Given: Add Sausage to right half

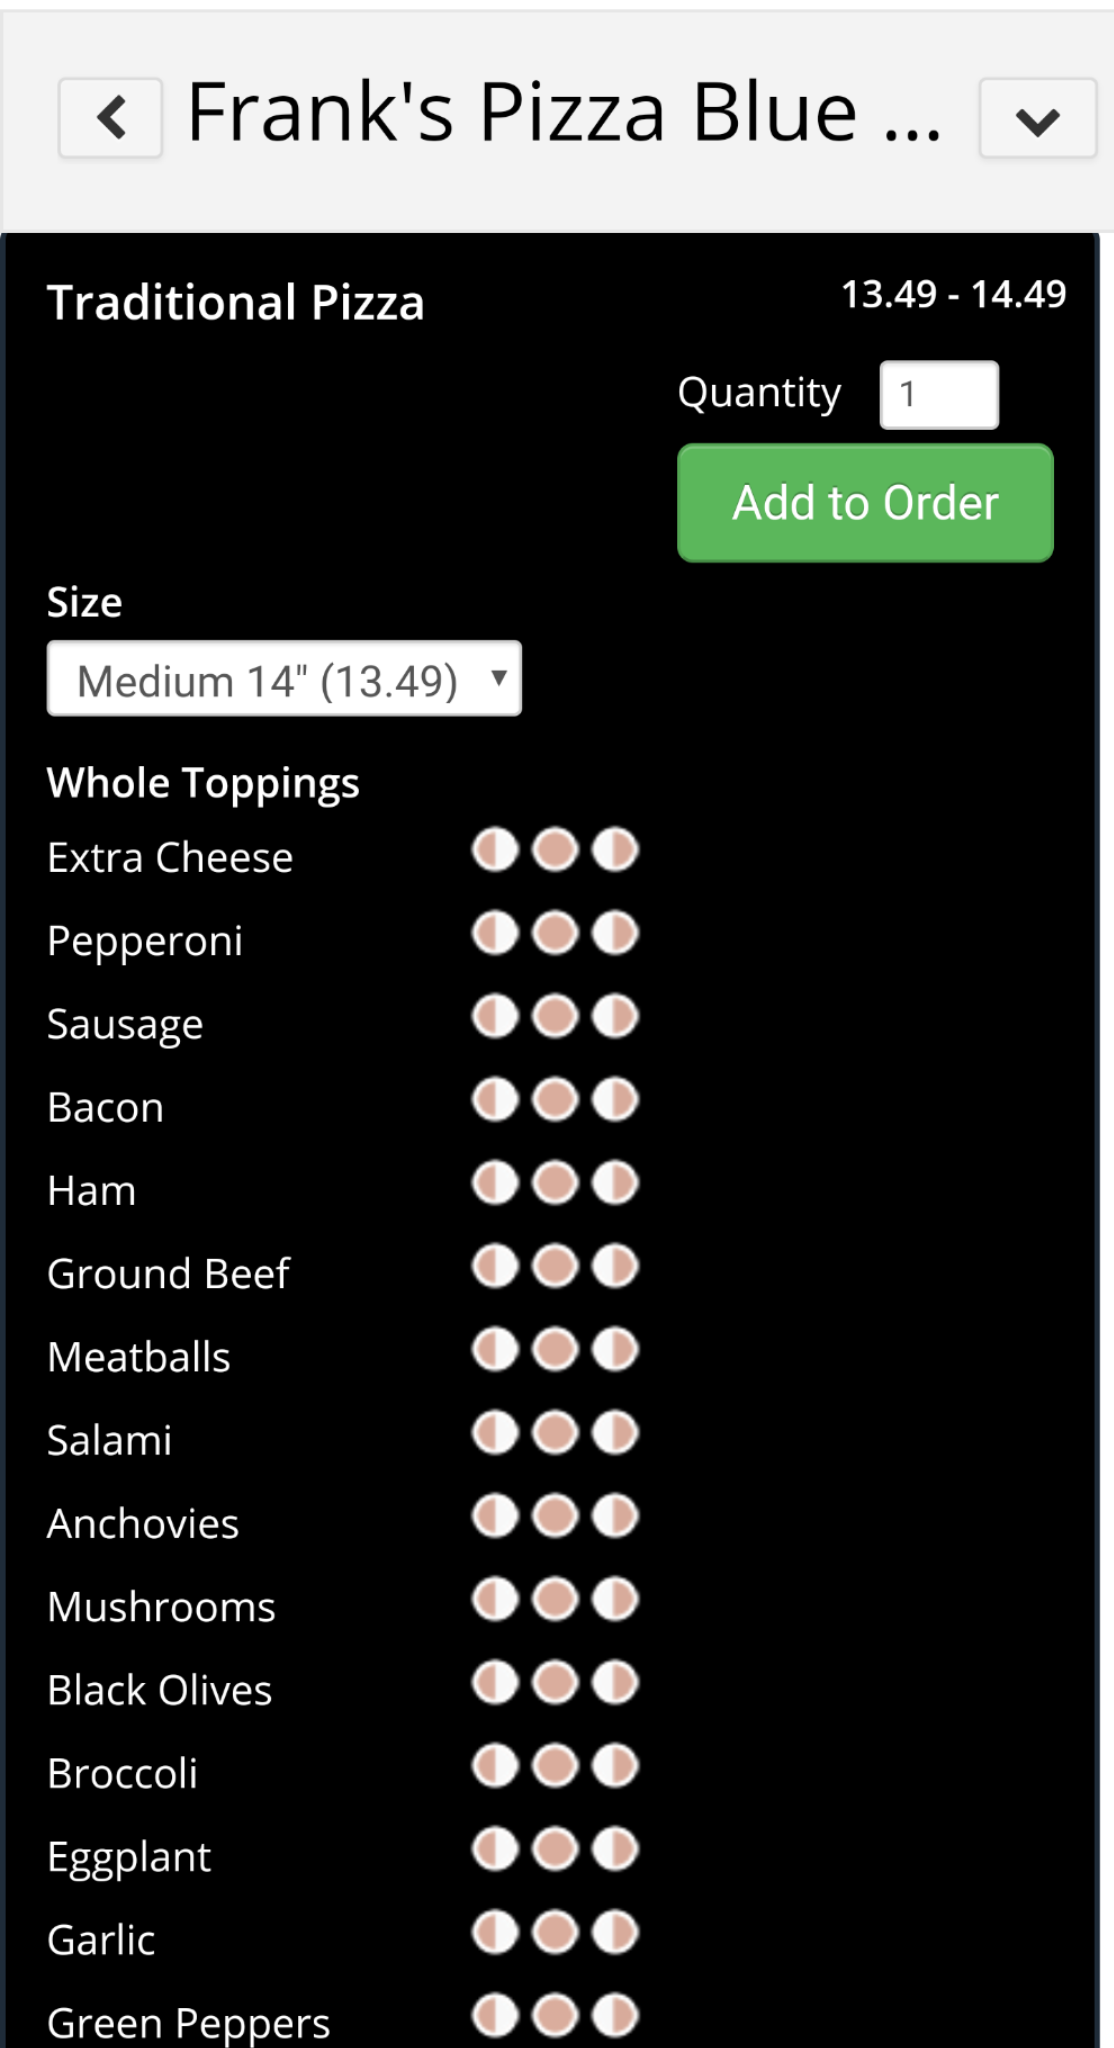Looking at the screenshot, I should pos(615,1017).
